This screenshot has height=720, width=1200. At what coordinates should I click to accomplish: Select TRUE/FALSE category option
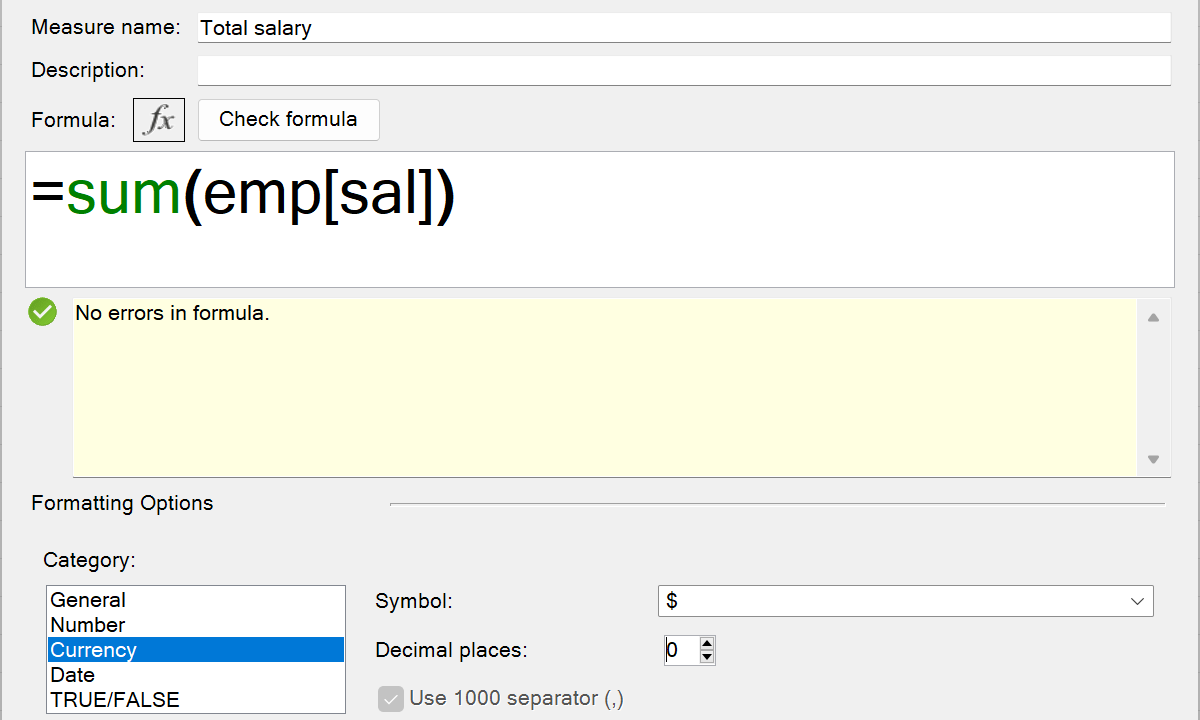pos(115,700)
